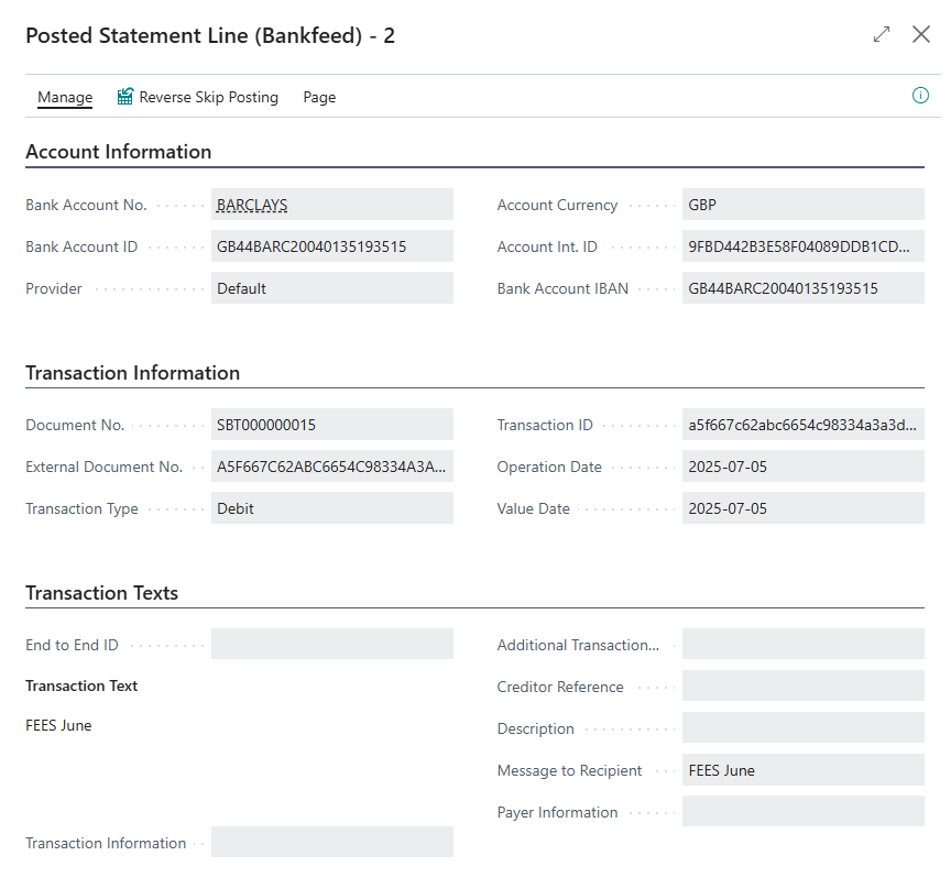Viewport: 946px width, 874px height.
Task: Expand the dialog with the double-arrow icon
Action: (x=881, y=34)
